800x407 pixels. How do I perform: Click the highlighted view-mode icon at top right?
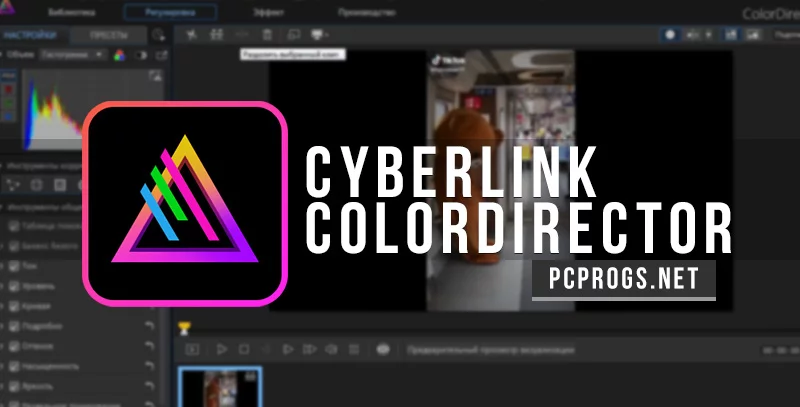(x=732, y=35)
